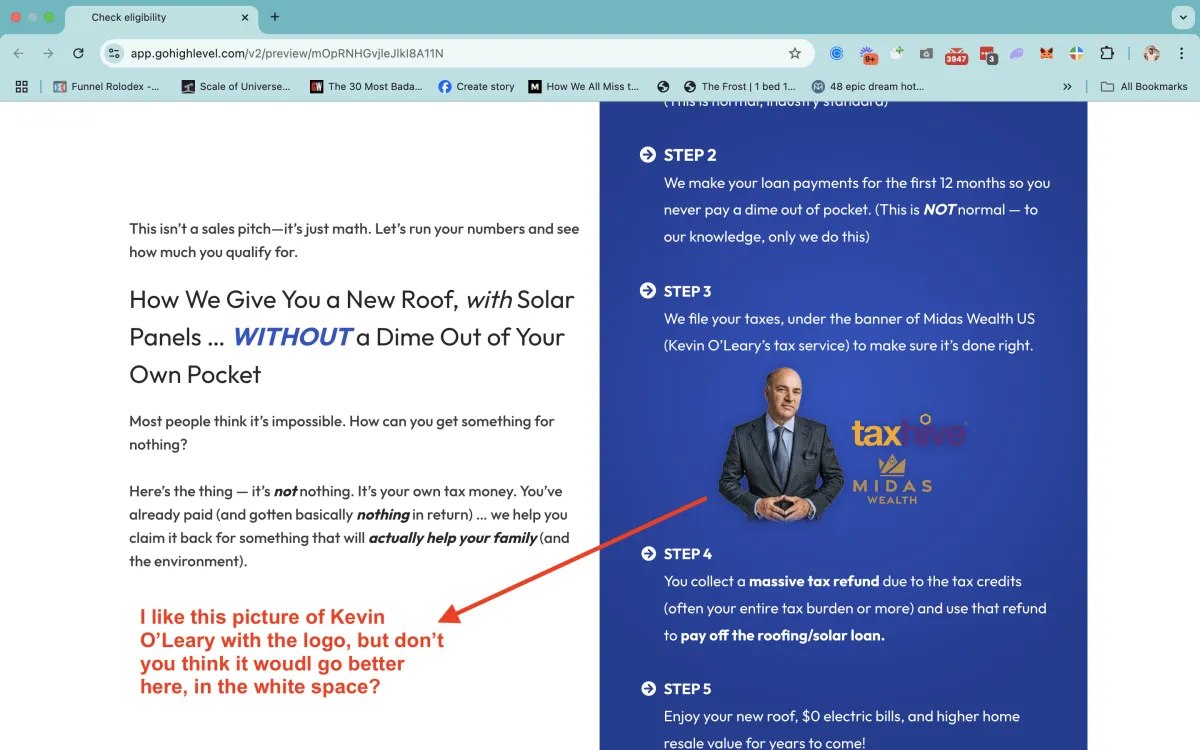The image size is (1200, 750).
Task: Open the Extensions puzzle piece menu
Action: coord(1107,53)
